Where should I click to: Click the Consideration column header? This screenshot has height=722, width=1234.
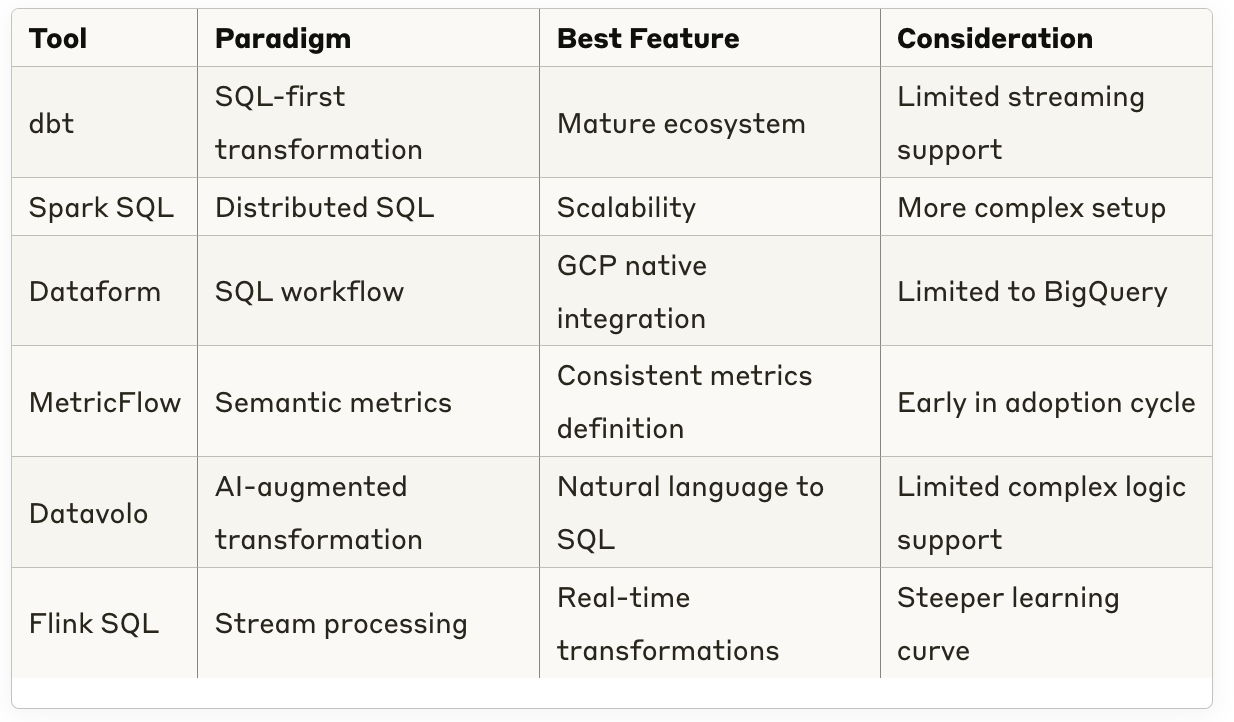(x=994, y=39)
